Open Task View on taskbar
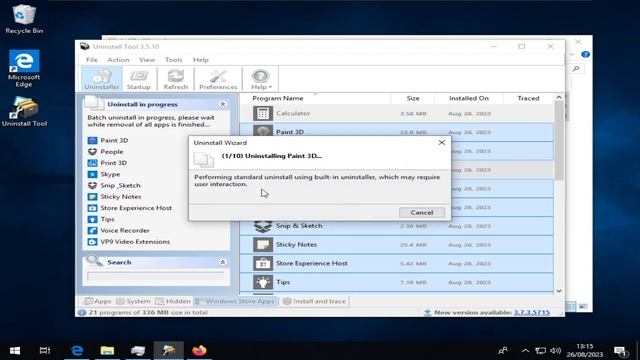Screen dimensions: 640x360 click(x=45, y=351)
